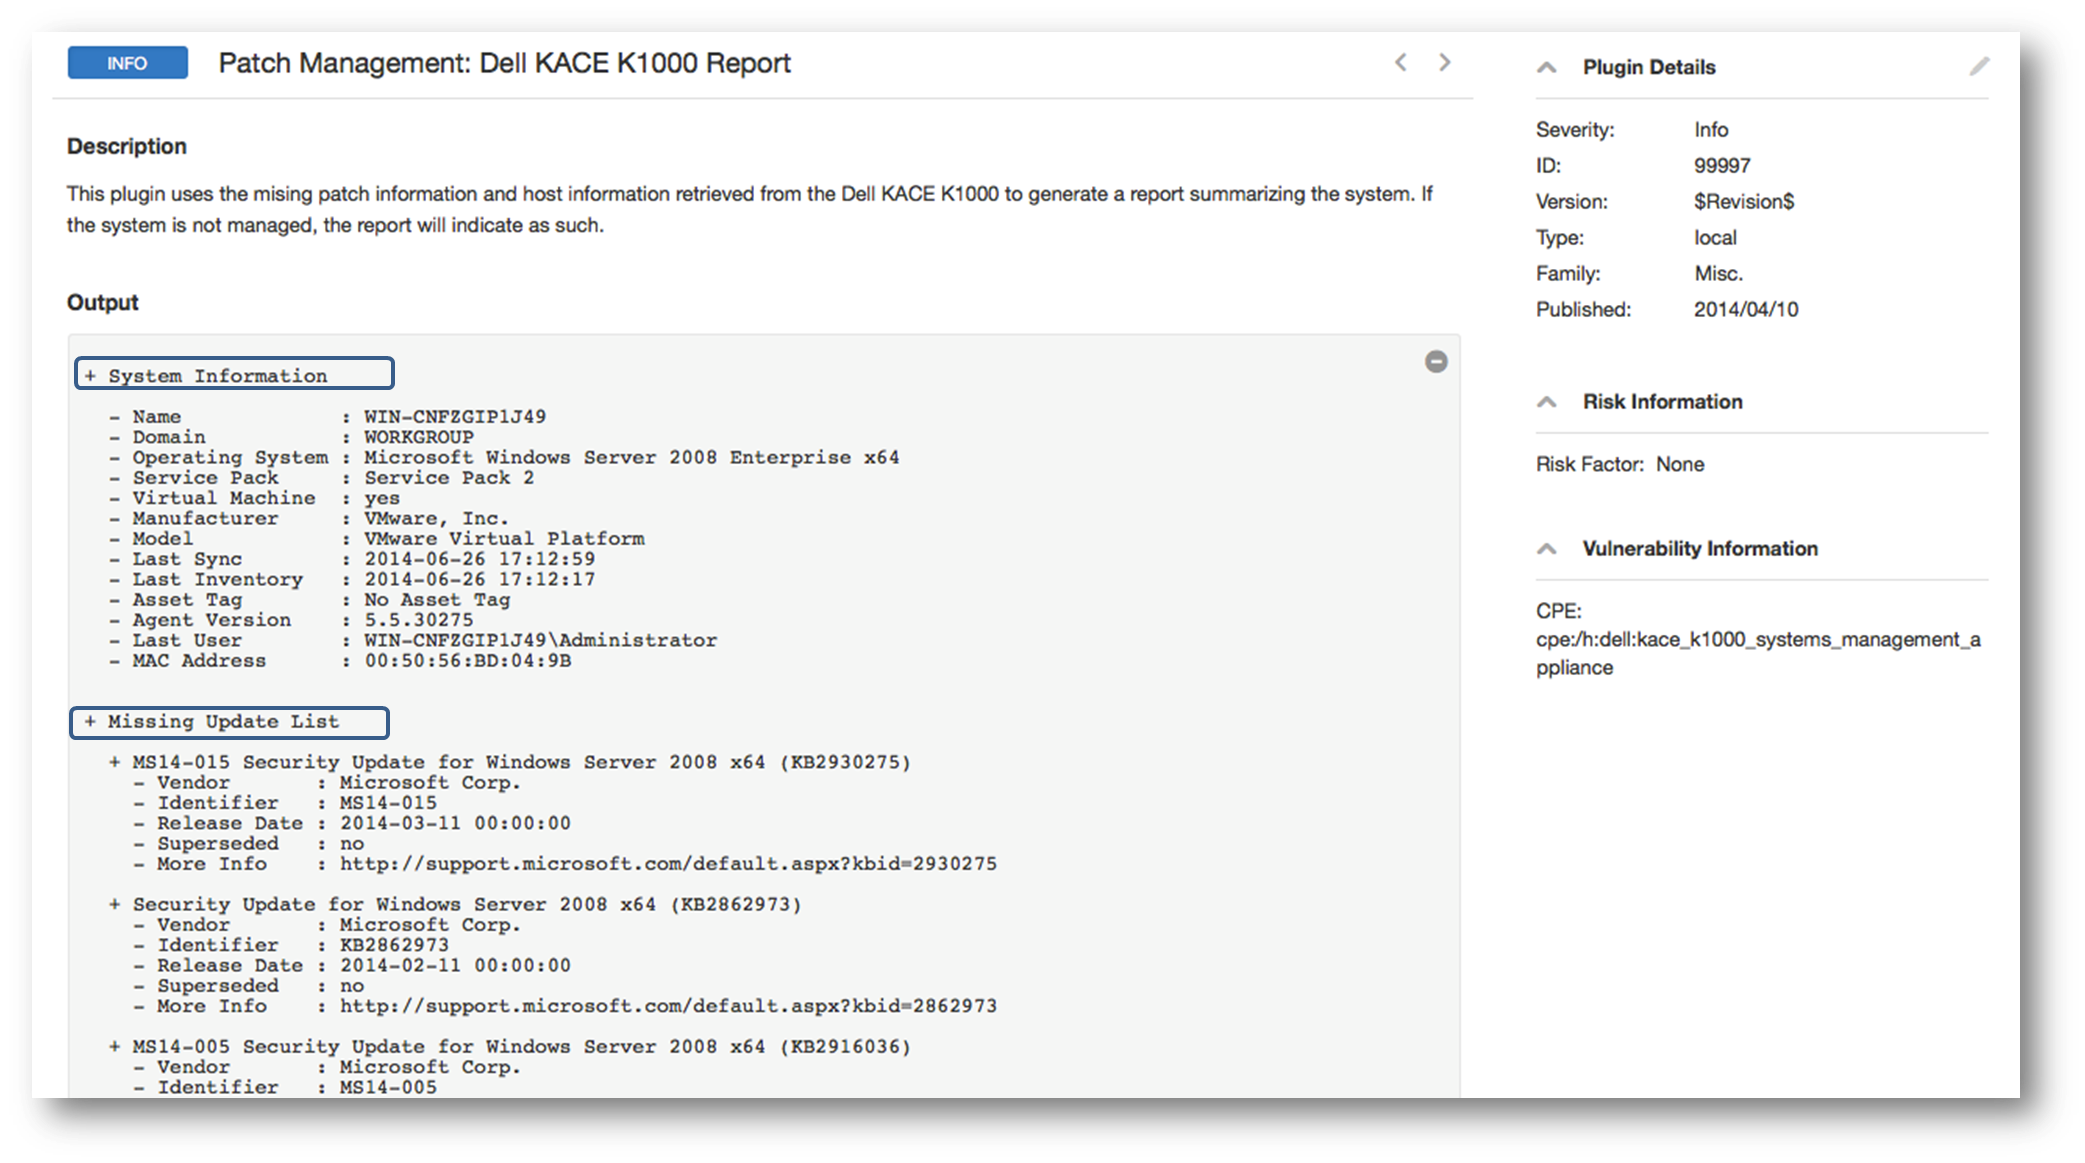Click the Published date 2014/04/10
2085x1163 pixels.
[1746, 310]
